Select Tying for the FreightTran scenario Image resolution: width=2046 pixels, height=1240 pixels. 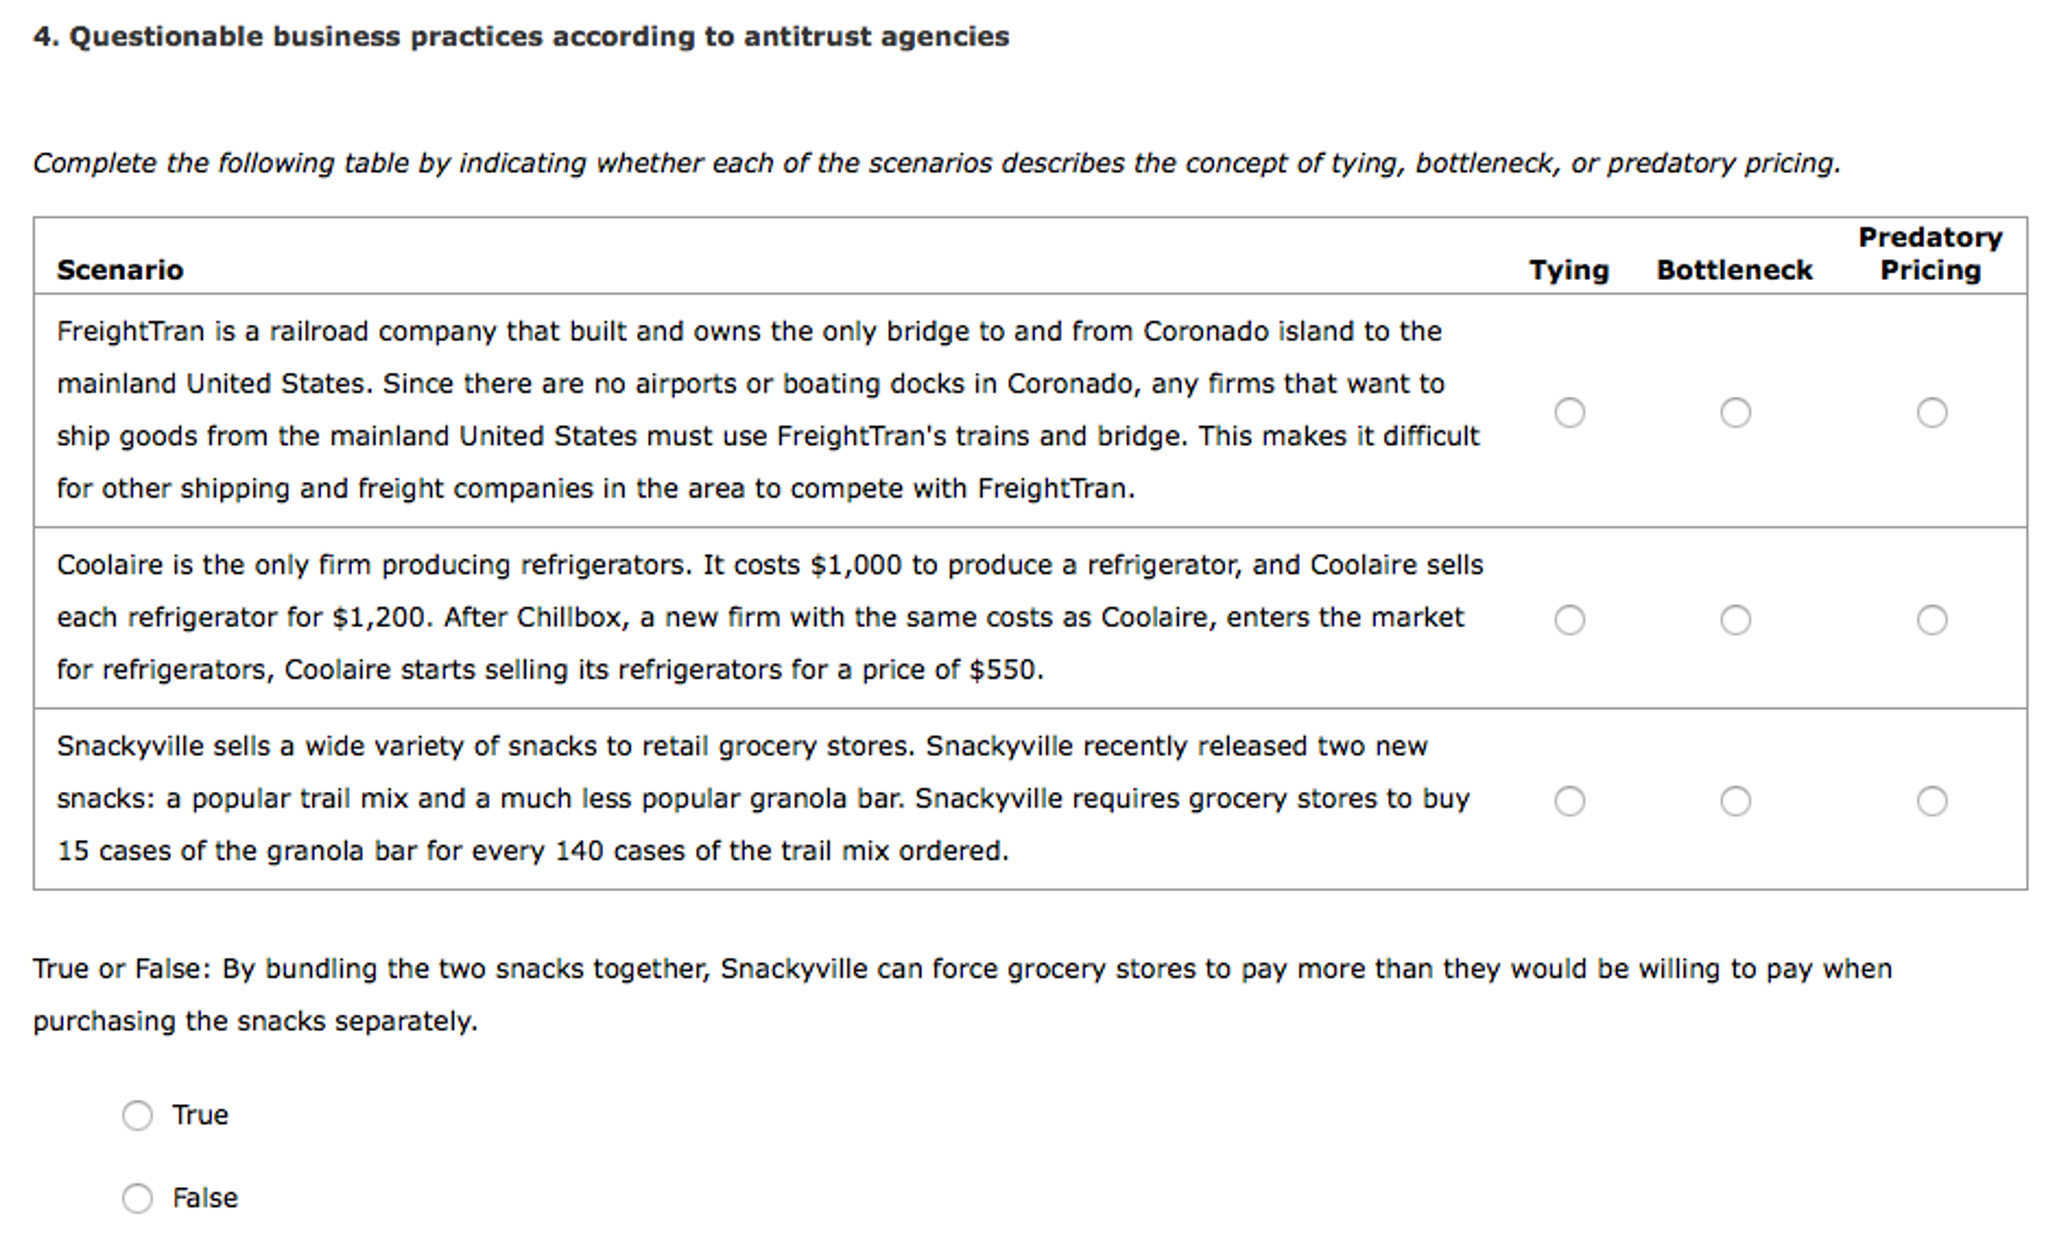(1570, 412)
